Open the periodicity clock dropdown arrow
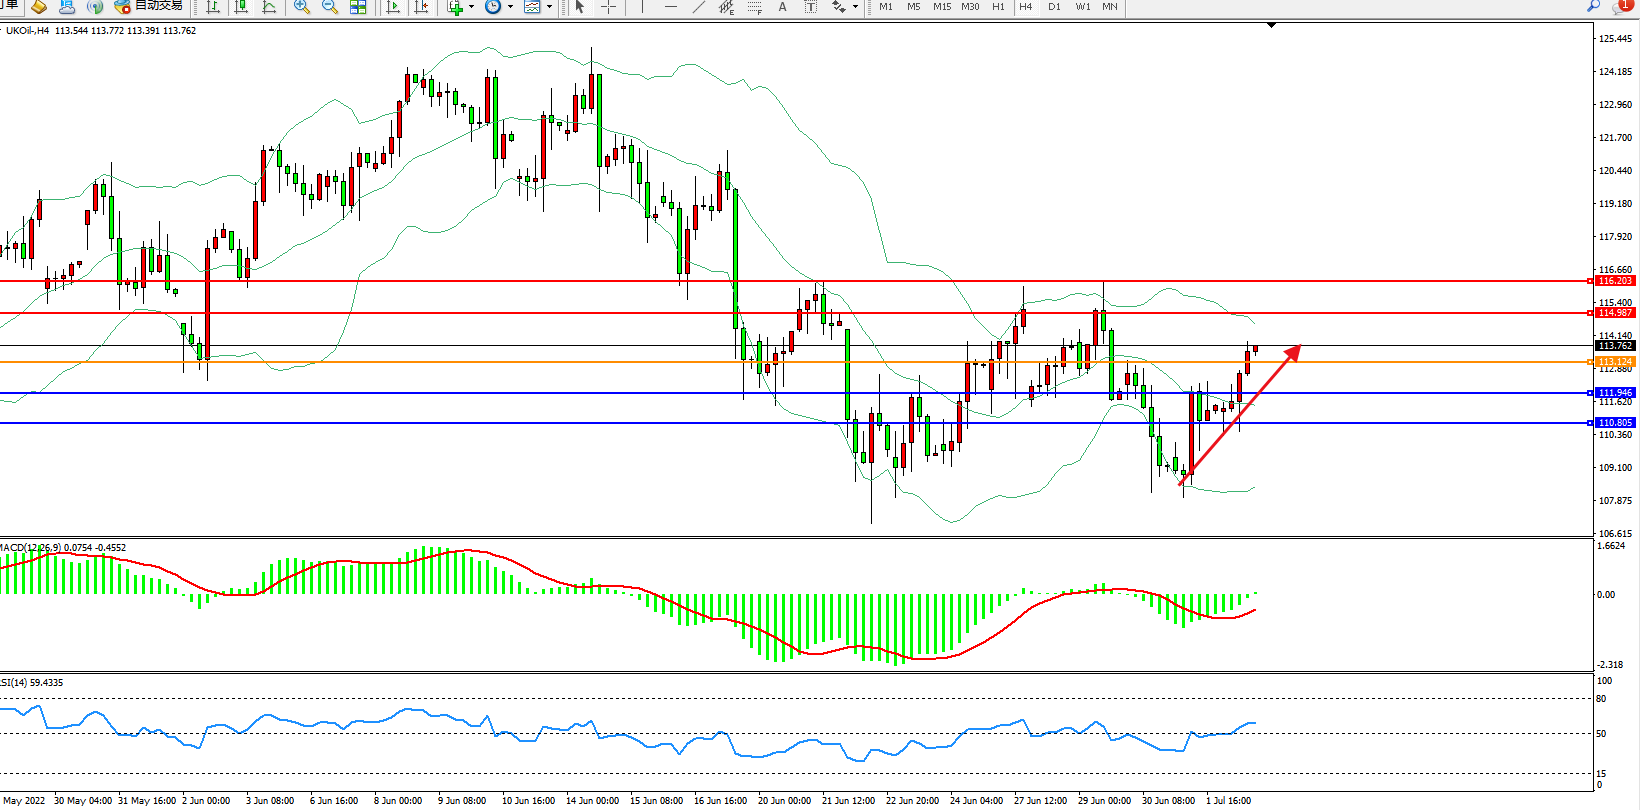Screen dimensions: 1640x810 (x=510, y=7)
